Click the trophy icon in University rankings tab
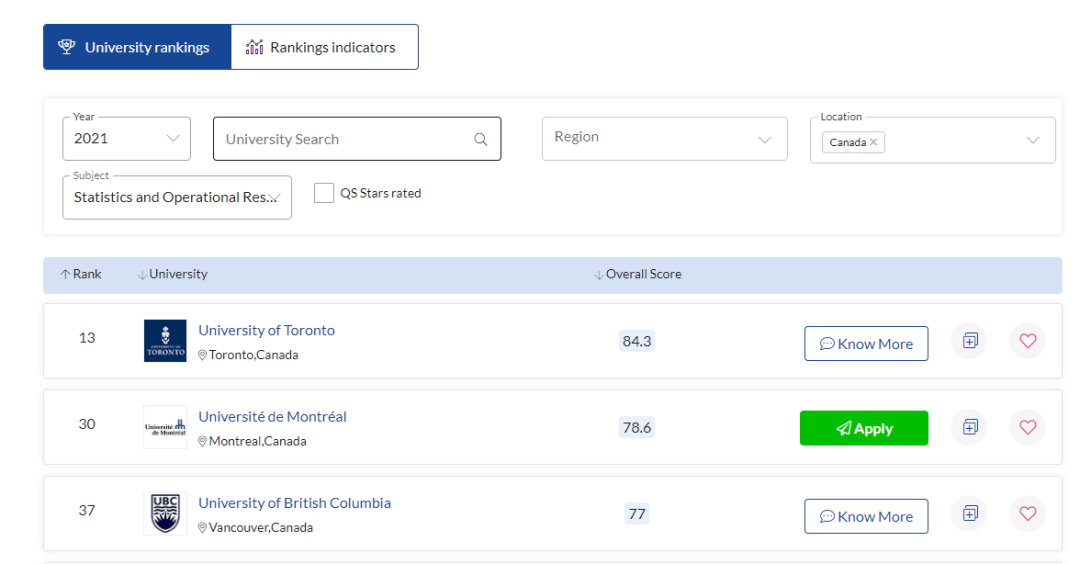The image size is (1080, 564). (x=67, y=47)
